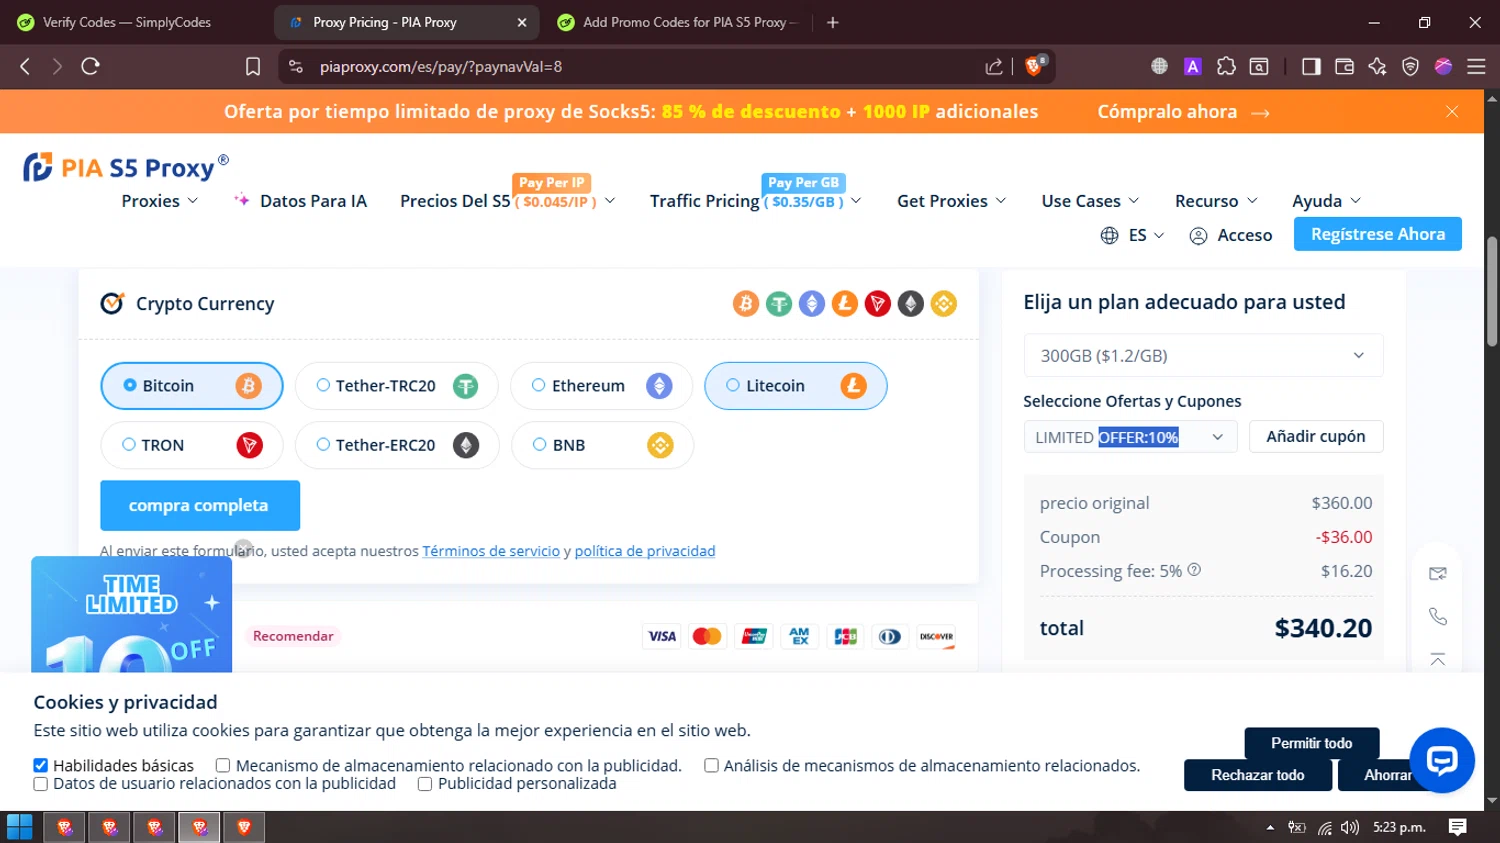The width and height of the screenshot is (1500, 843).
Task: Click the phone contact side icon
Action: click(1438, 616)
